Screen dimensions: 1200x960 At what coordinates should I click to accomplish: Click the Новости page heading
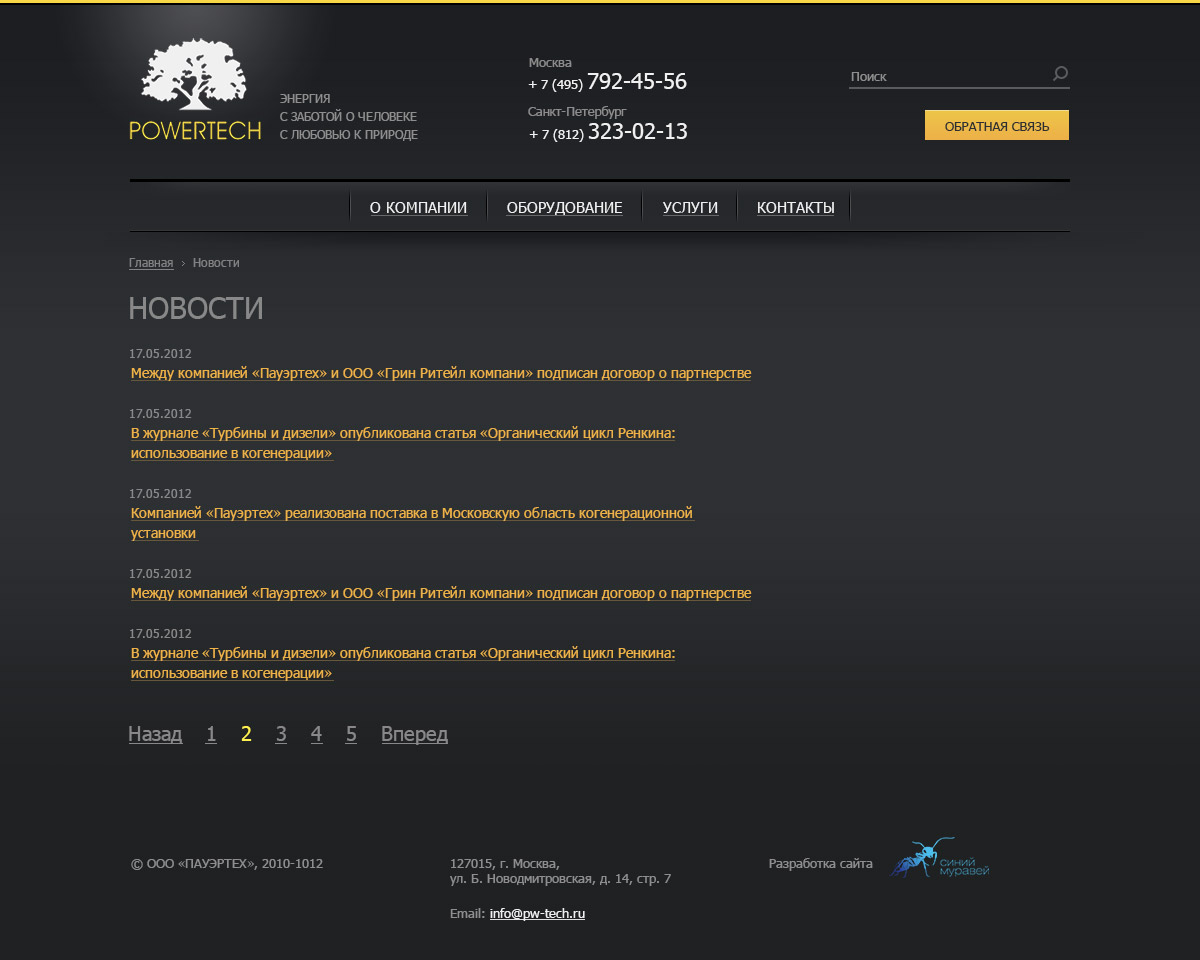(196, 308)
